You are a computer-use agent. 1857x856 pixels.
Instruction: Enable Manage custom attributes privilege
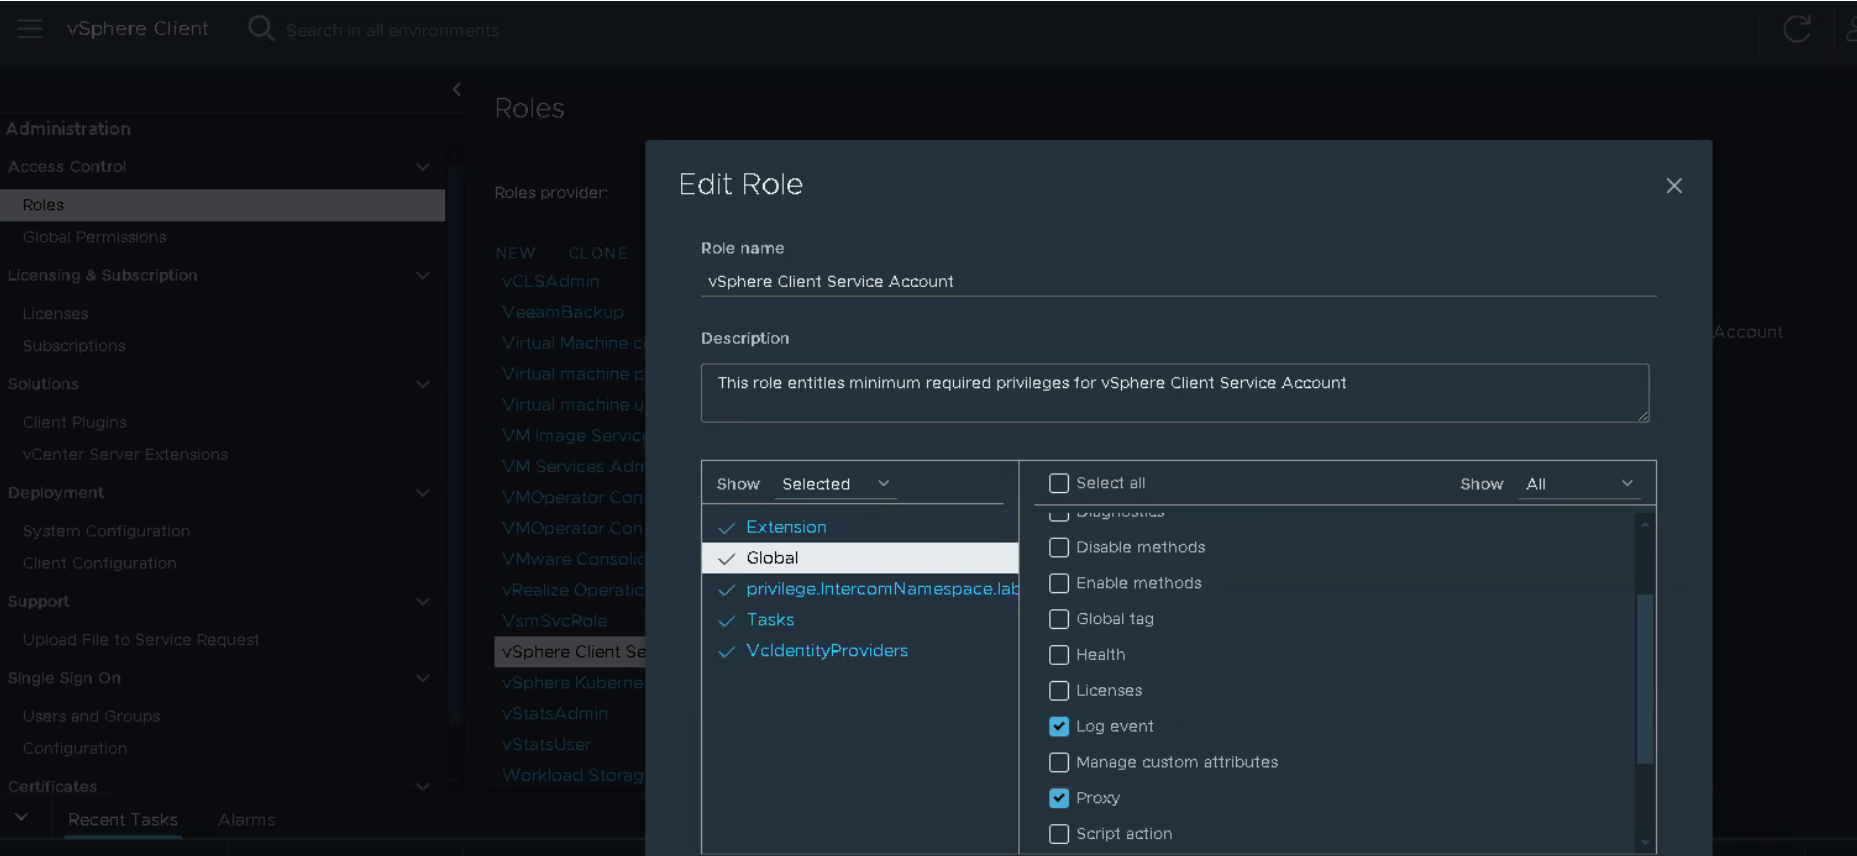pos(1059,763)
